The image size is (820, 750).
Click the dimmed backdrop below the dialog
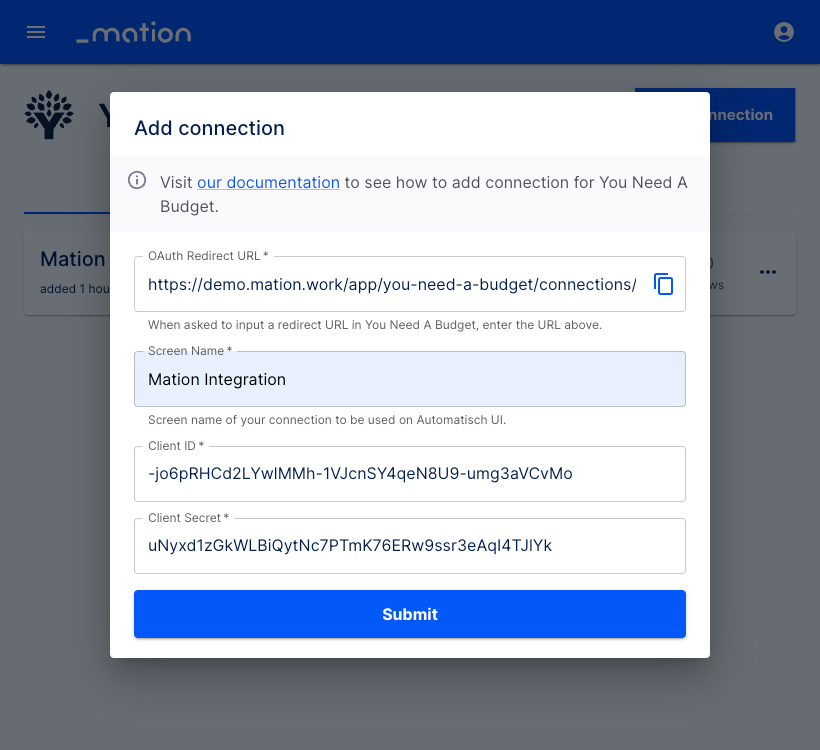click(409, 703)
